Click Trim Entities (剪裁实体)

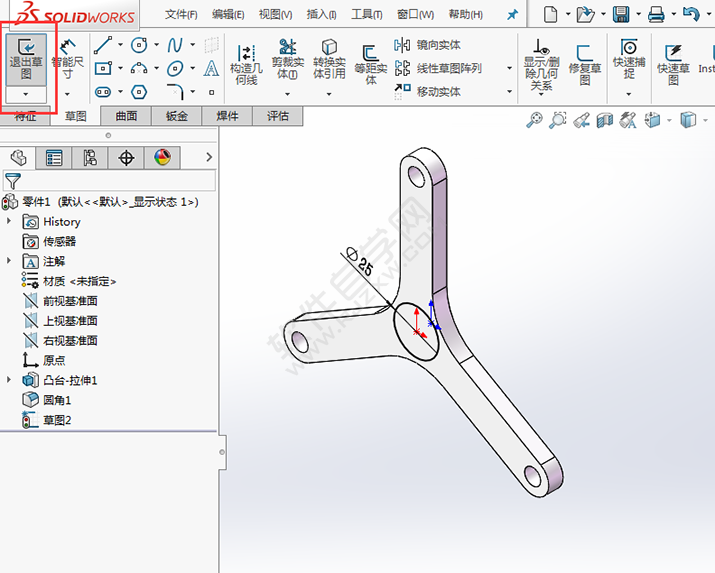coord(288,59)
